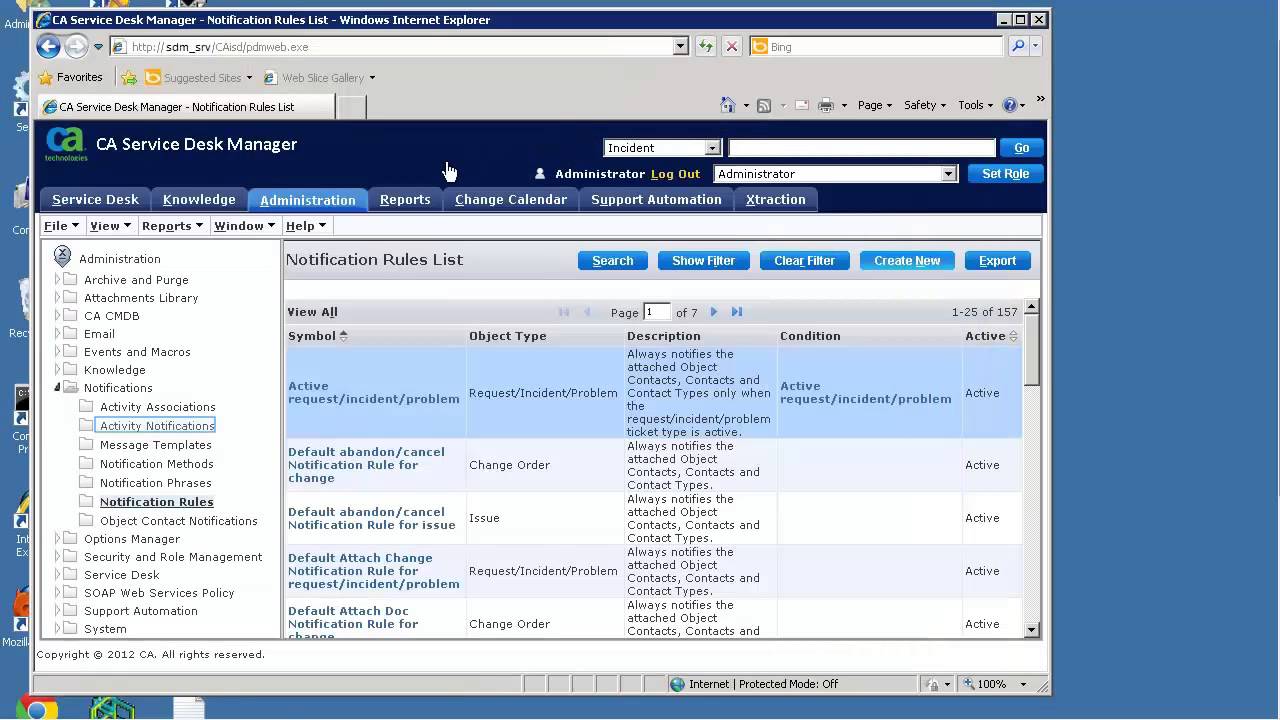Open Favorites with the star icon
Screen dimensions: 1280x720
pyautogui.click(x=45, y=77)
